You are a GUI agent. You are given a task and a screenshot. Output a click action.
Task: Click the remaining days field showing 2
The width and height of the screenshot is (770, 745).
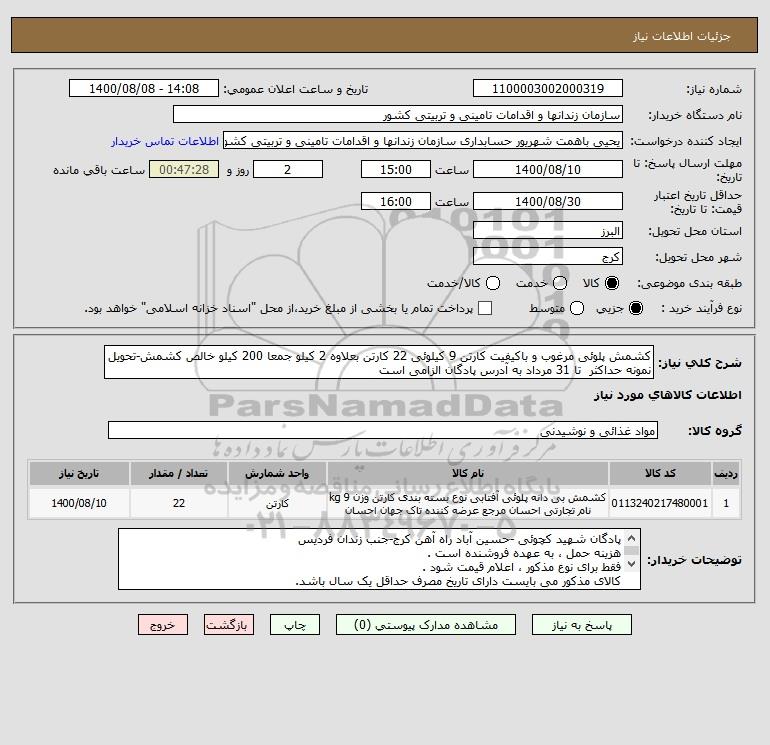288,169
